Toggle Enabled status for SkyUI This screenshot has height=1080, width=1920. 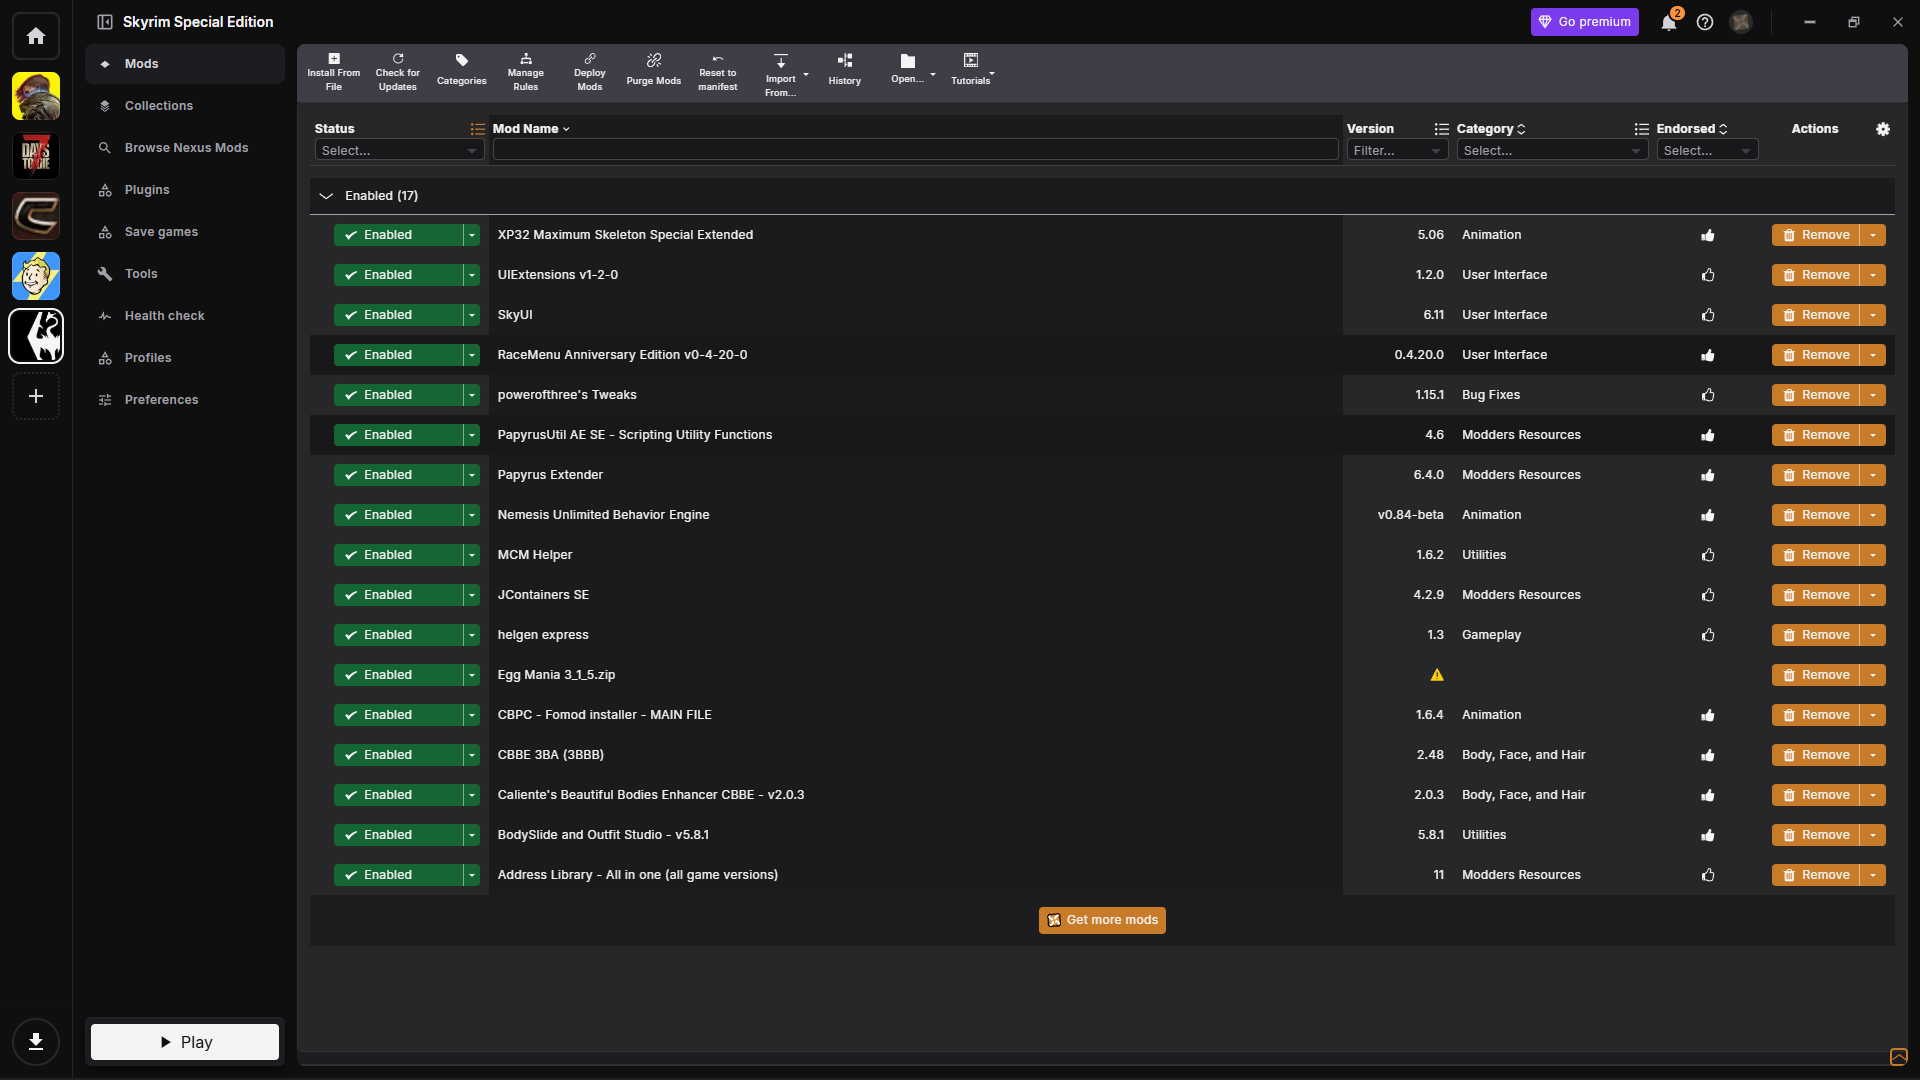click(x=398, y=315)
